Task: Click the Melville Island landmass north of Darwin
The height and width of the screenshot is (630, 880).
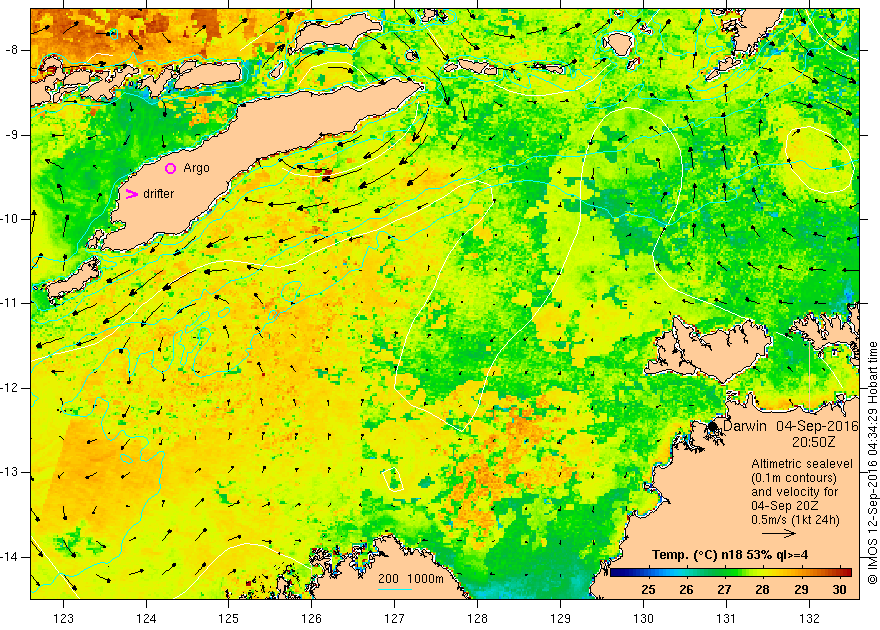Action: (x=708, y=348)
